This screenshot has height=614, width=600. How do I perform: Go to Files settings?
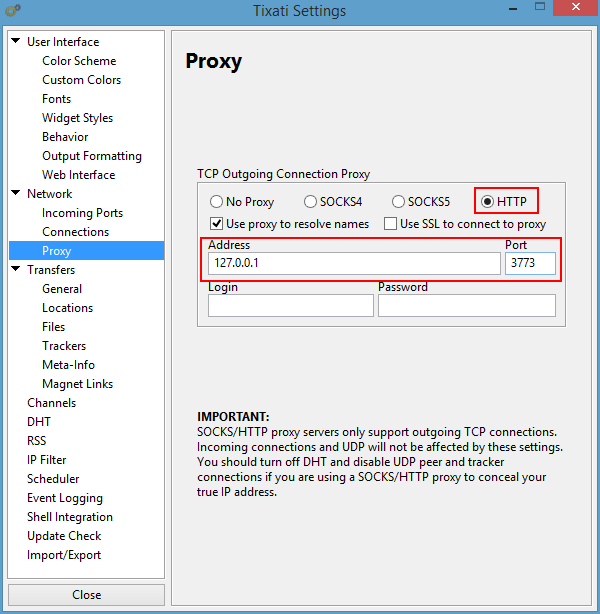(53, 327)
